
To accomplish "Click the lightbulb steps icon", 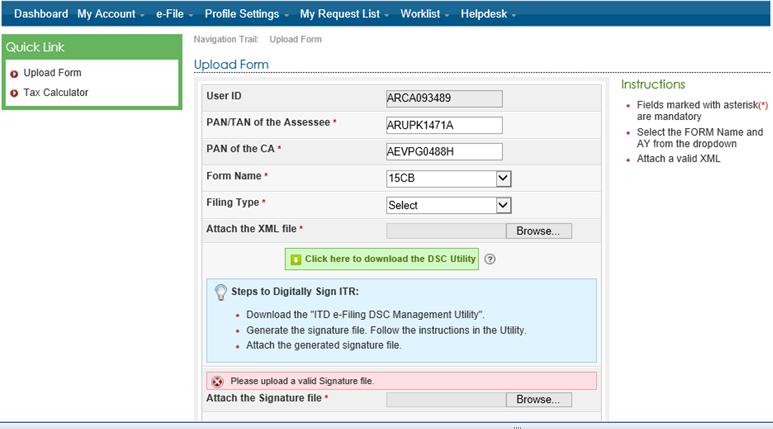I will pyautogui.click(x=221, y=292).
